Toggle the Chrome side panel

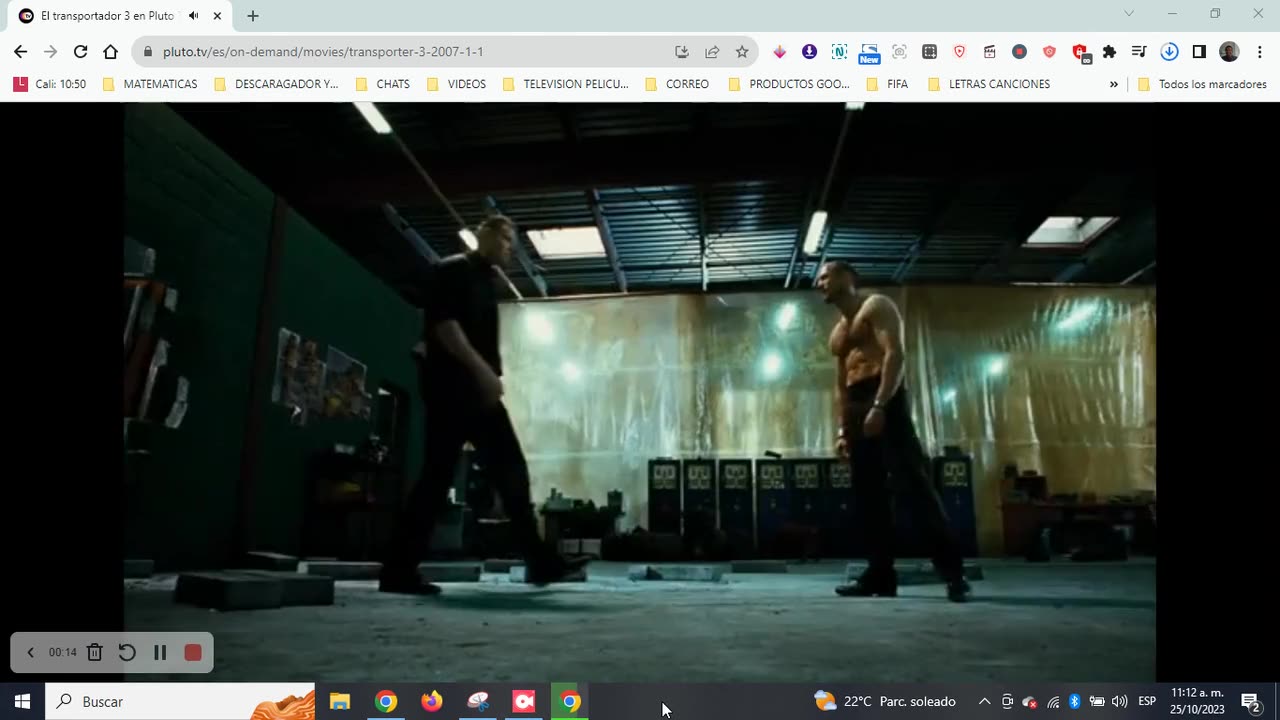click(x=1199, y=52)
